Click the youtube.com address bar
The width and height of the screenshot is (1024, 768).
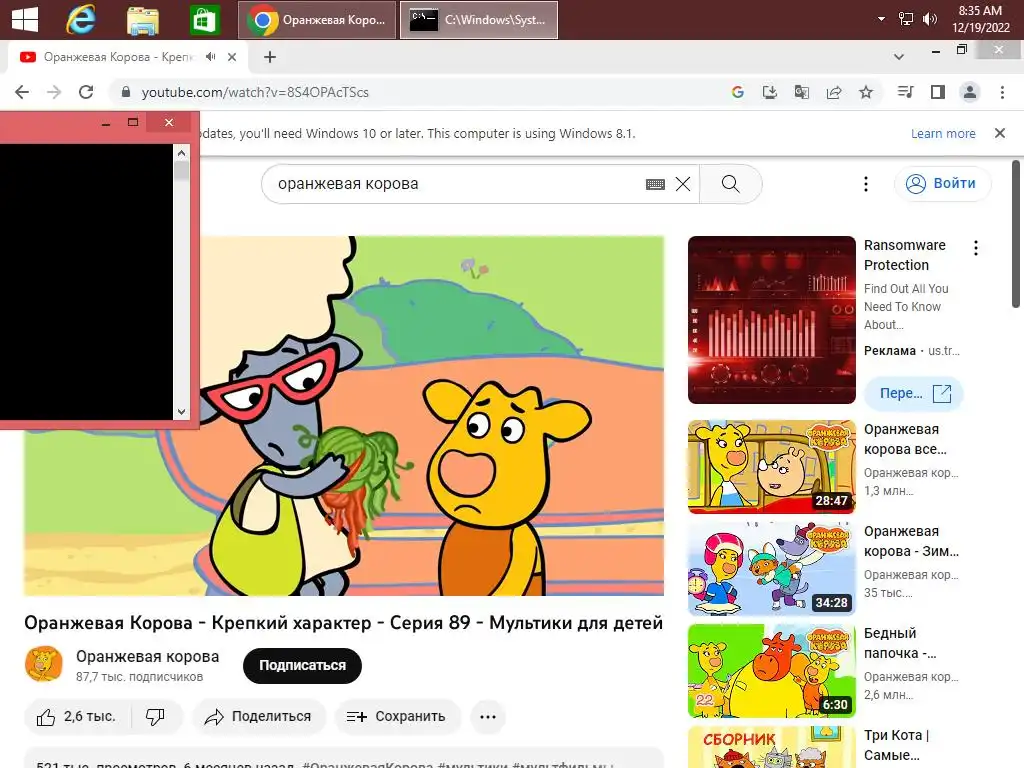tap(418, 92)
